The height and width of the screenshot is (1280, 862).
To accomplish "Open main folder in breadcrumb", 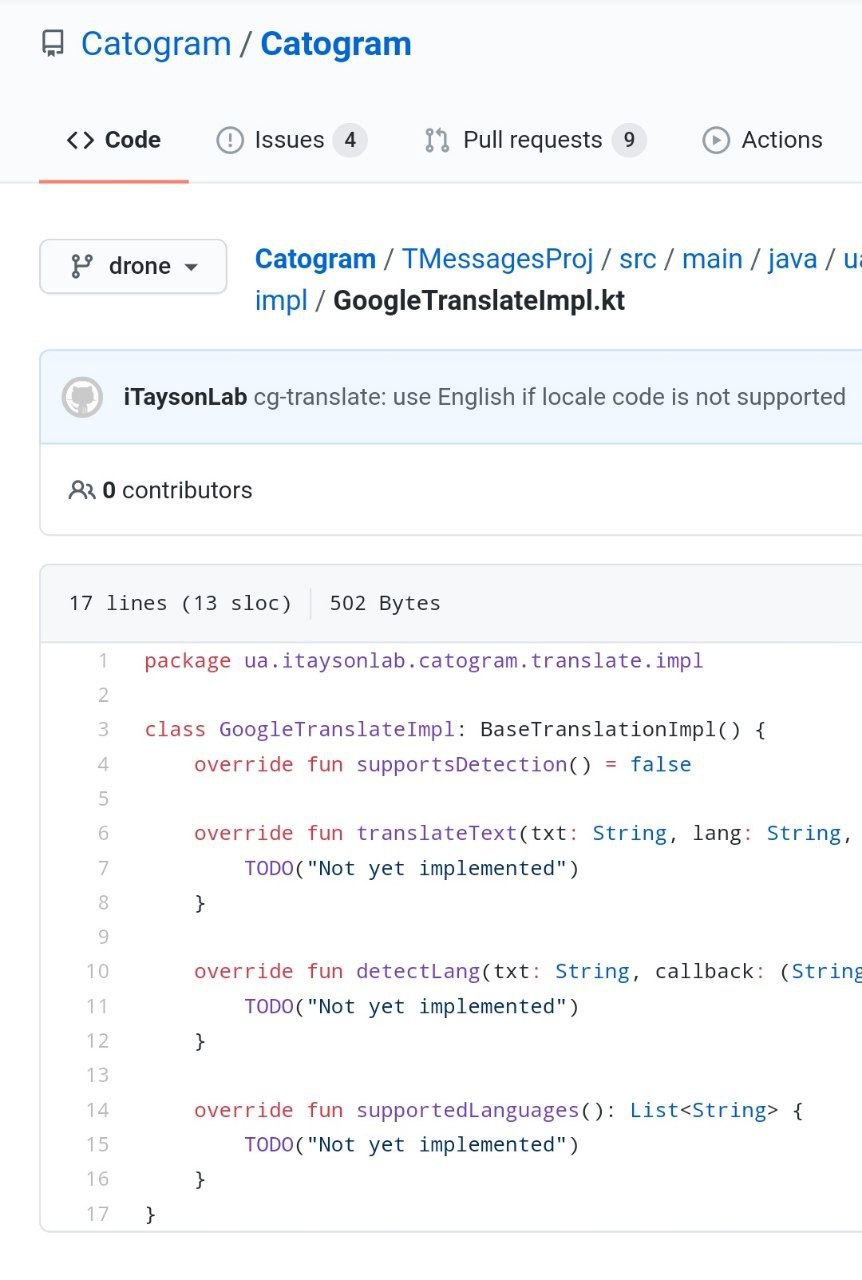I will pyautogui.click(x=712, y=259).
